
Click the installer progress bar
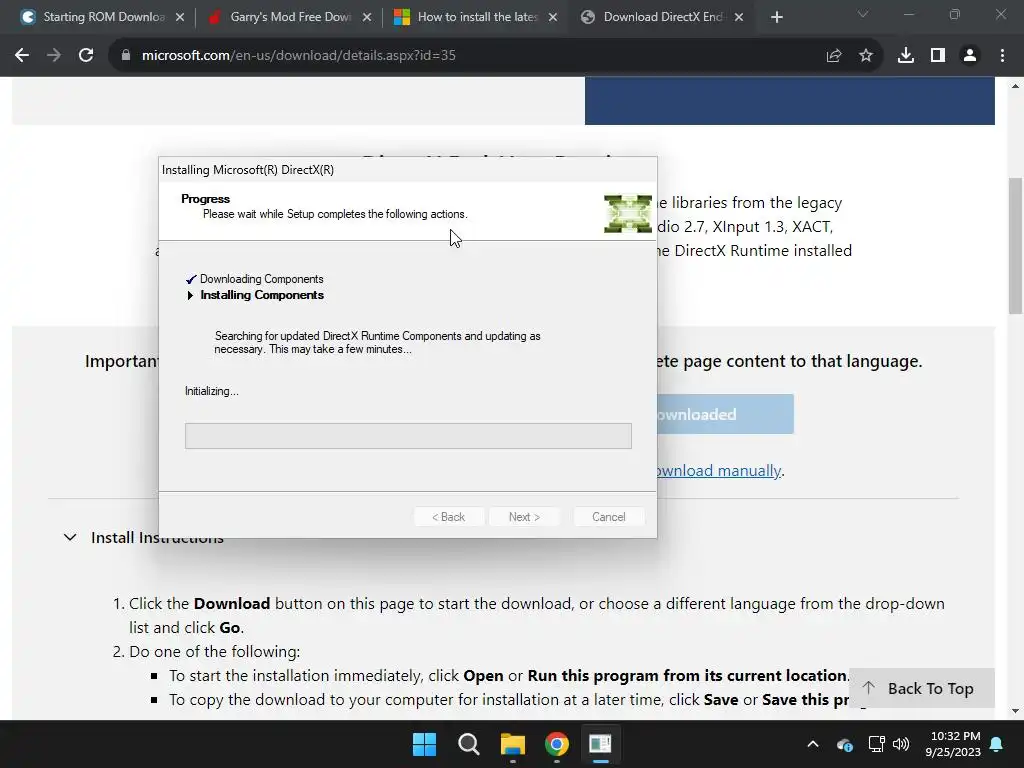pyautogui.click(x=408, y=436)
